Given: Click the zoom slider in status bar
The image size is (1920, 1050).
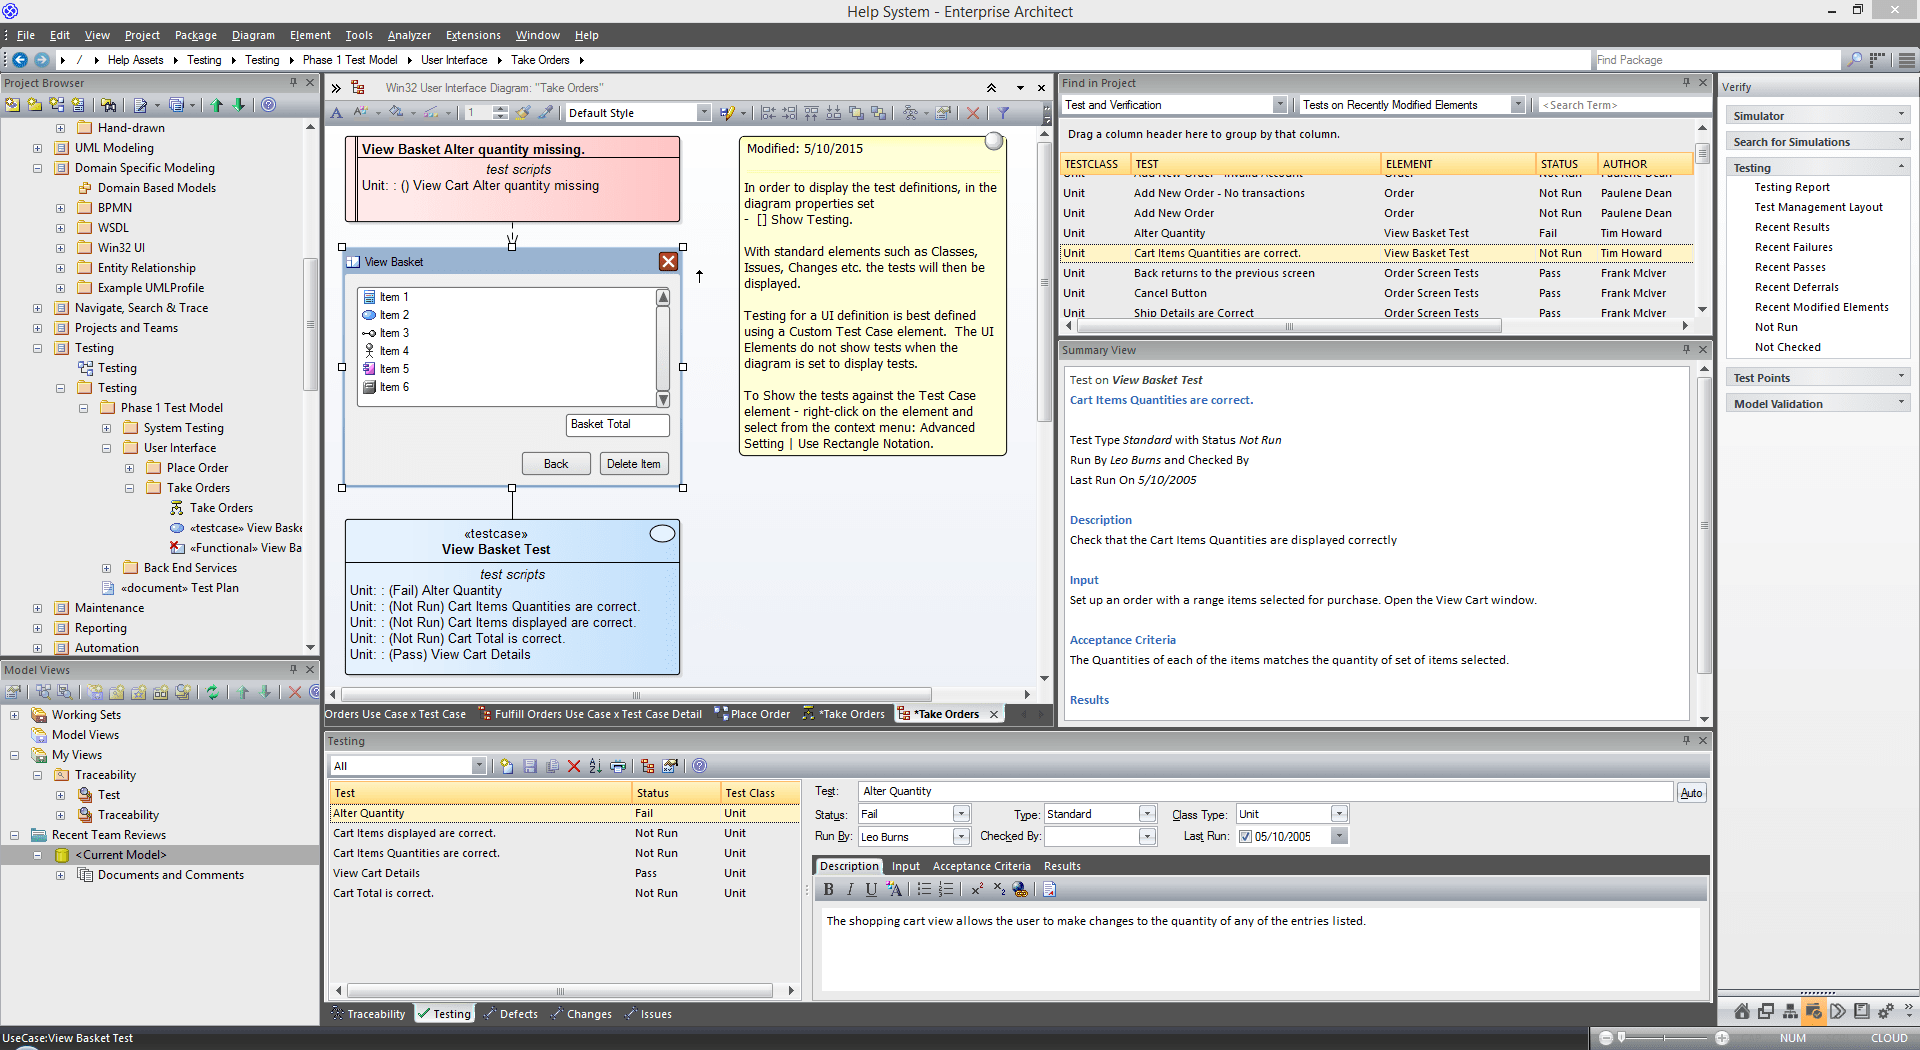Looking at the screenshot, I should tap(1664, 1038).
